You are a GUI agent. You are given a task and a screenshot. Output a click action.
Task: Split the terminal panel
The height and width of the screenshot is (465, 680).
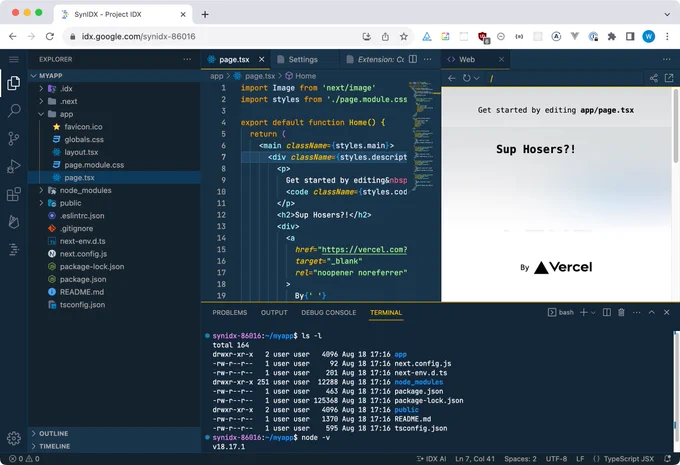tap(607, 312)
